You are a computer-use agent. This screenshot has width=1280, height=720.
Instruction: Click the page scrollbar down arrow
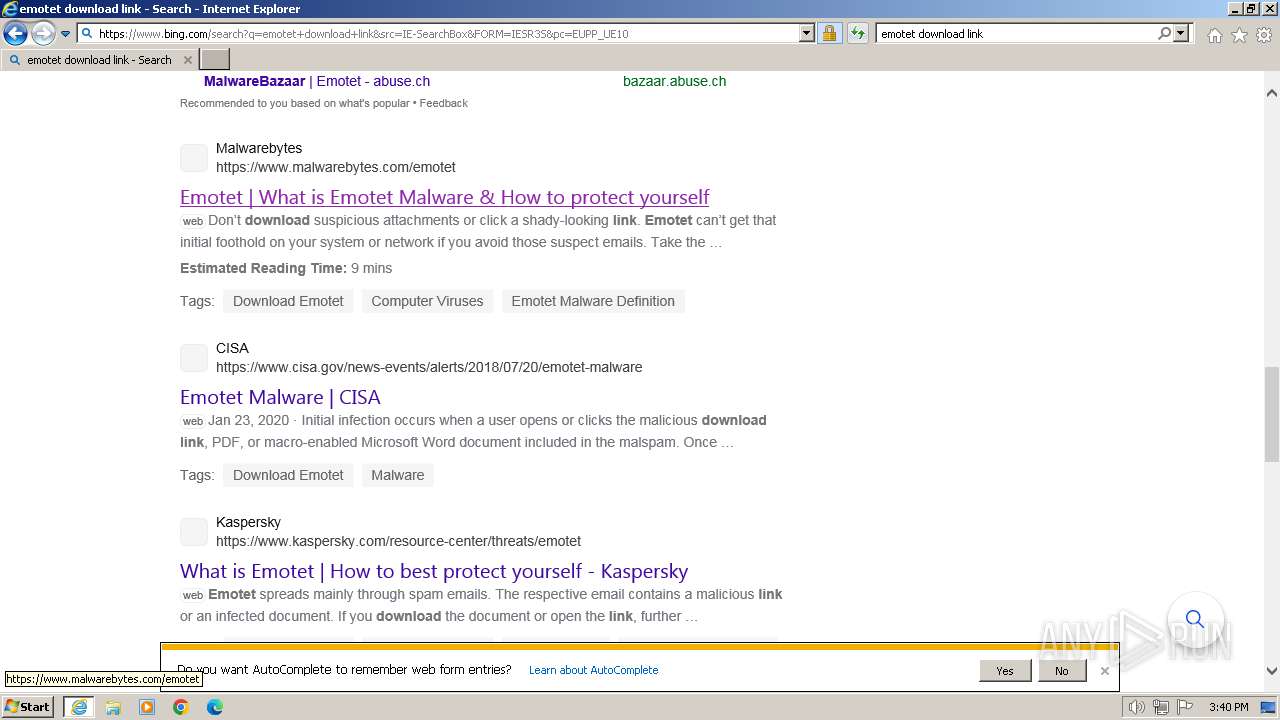pyautogui.click(x=1272, y=671)
